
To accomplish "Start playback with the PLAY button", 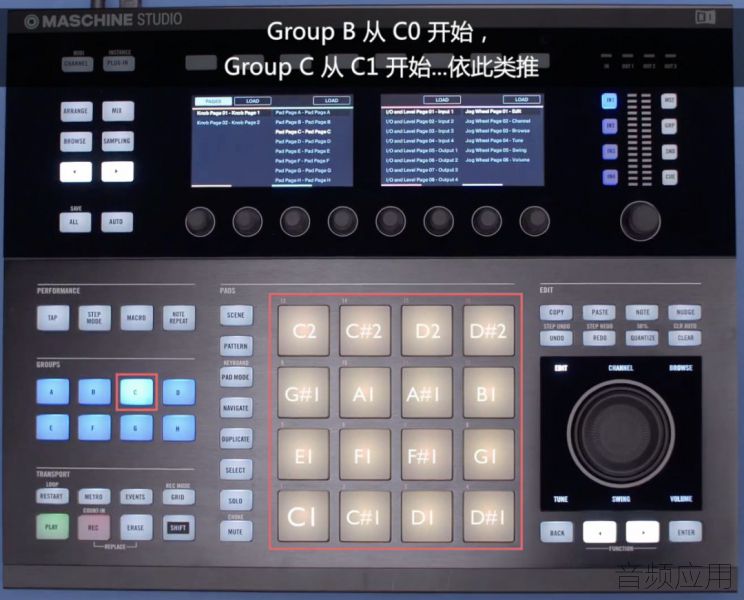I will click(52, 527).
